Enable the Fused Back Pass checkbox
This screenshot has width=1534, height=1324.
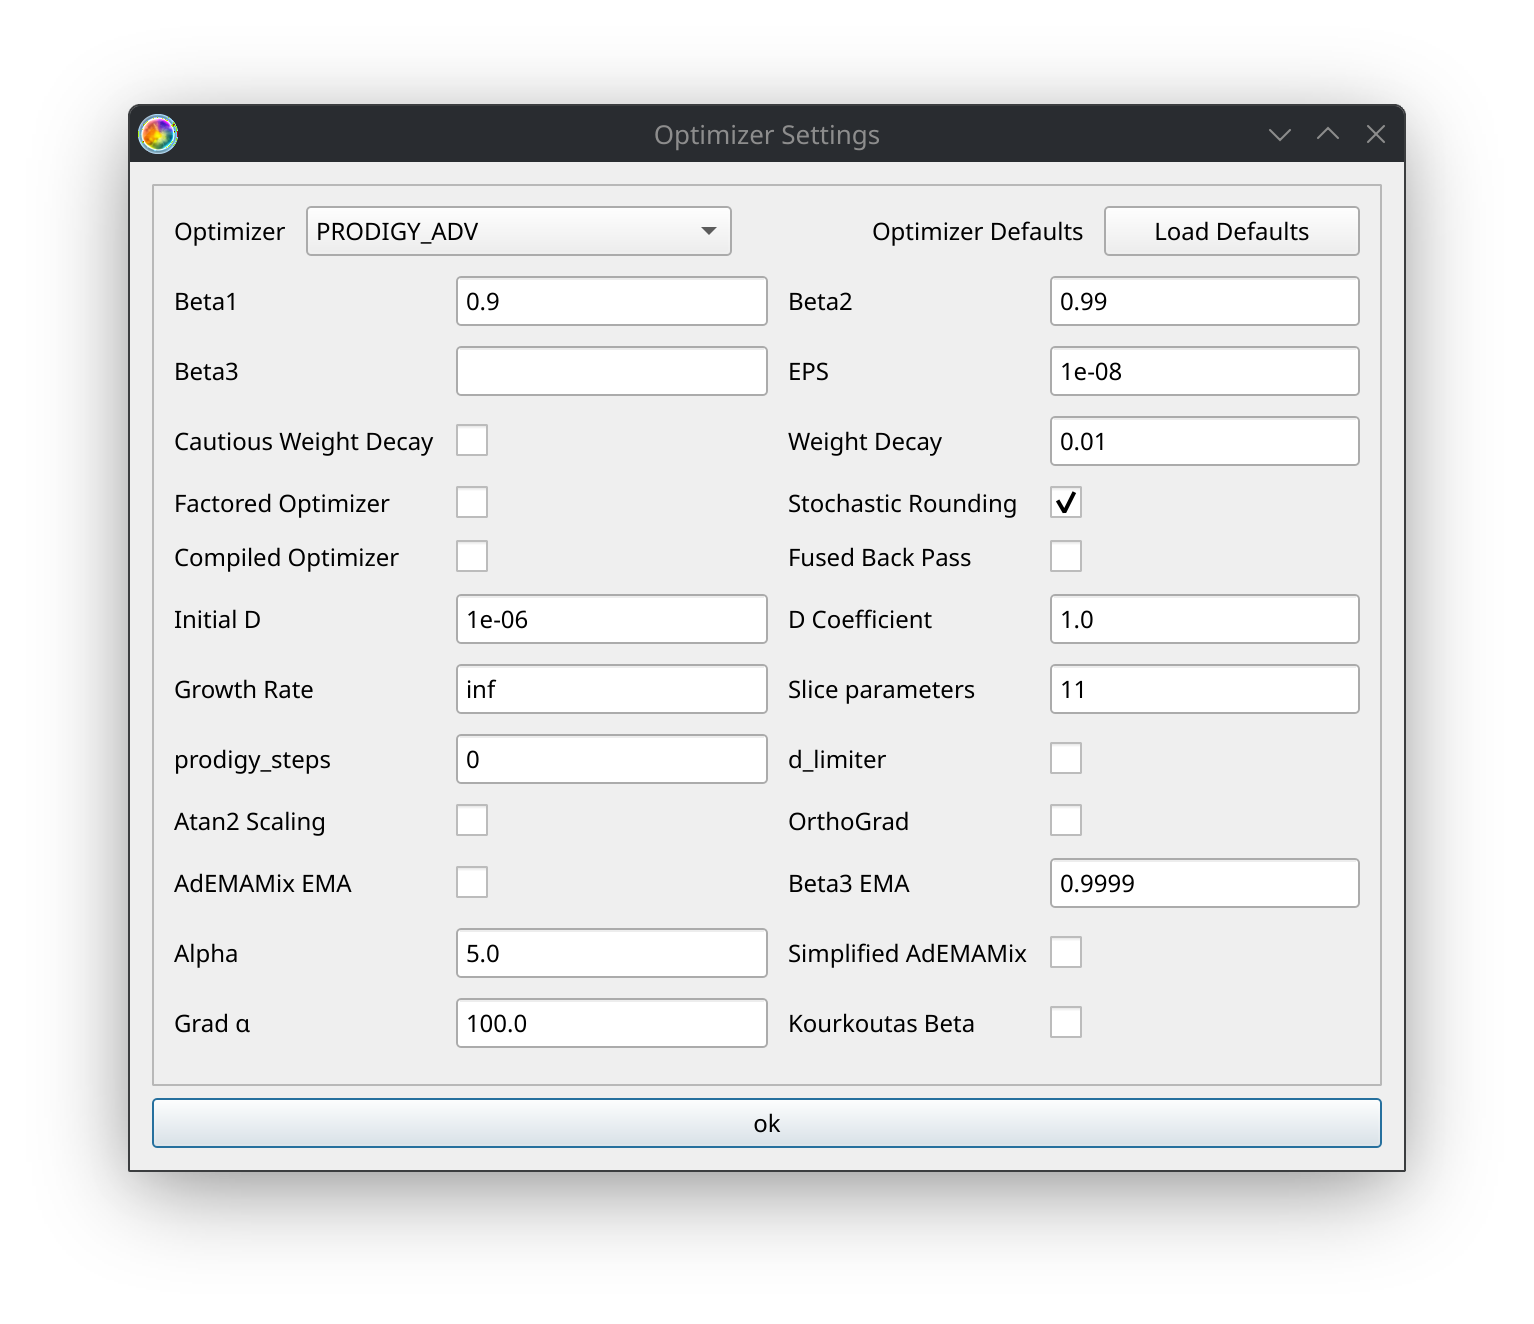tap(1066, 556)
